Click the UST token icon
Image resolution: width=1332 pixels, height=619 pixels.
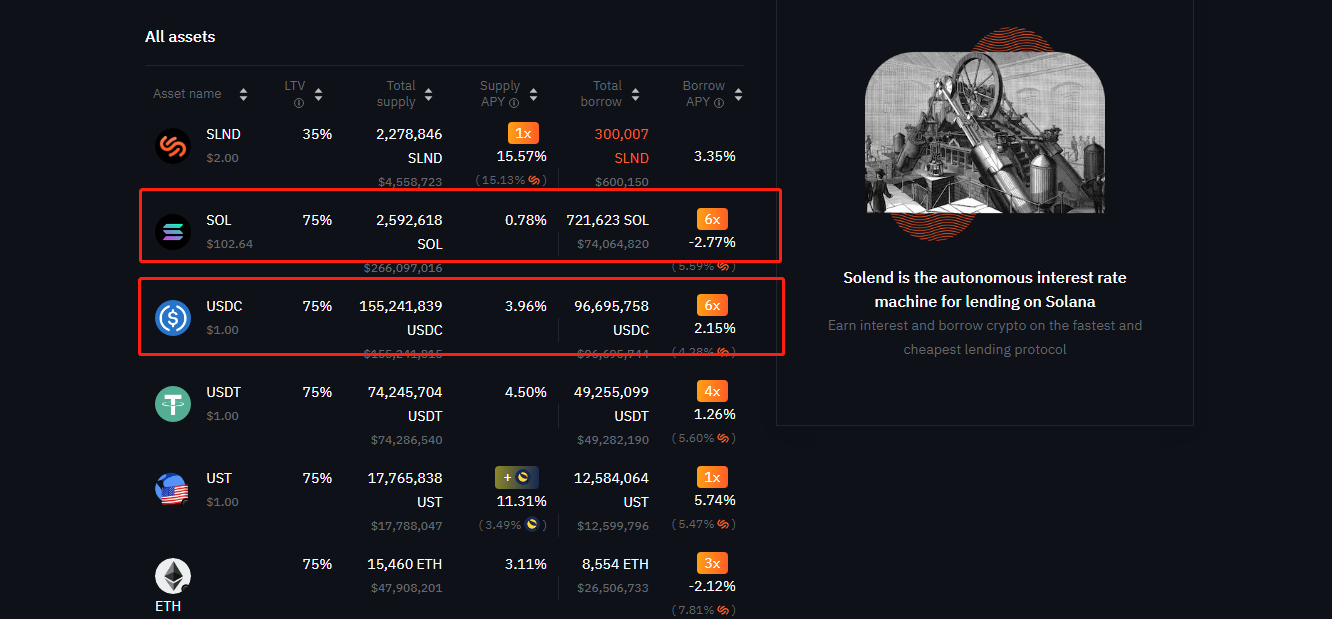(x=172, y=490)
